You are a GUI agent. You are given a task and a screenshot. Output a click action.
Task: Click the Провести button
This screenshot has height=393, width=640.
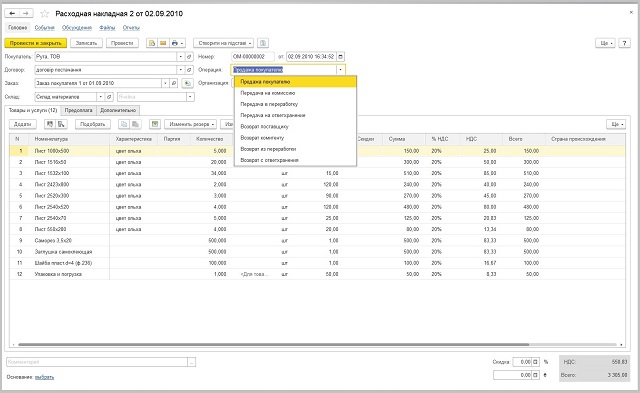(x=122, y=43)
